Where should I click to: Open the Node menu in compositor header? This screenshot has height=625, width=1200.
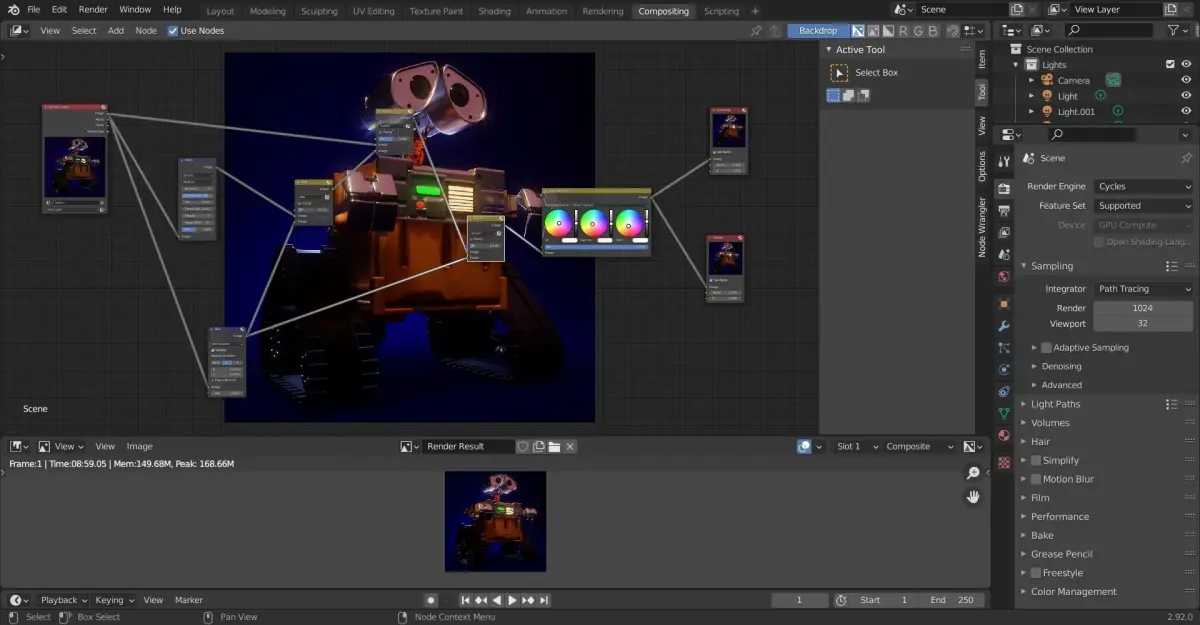[x=146, y=30]
